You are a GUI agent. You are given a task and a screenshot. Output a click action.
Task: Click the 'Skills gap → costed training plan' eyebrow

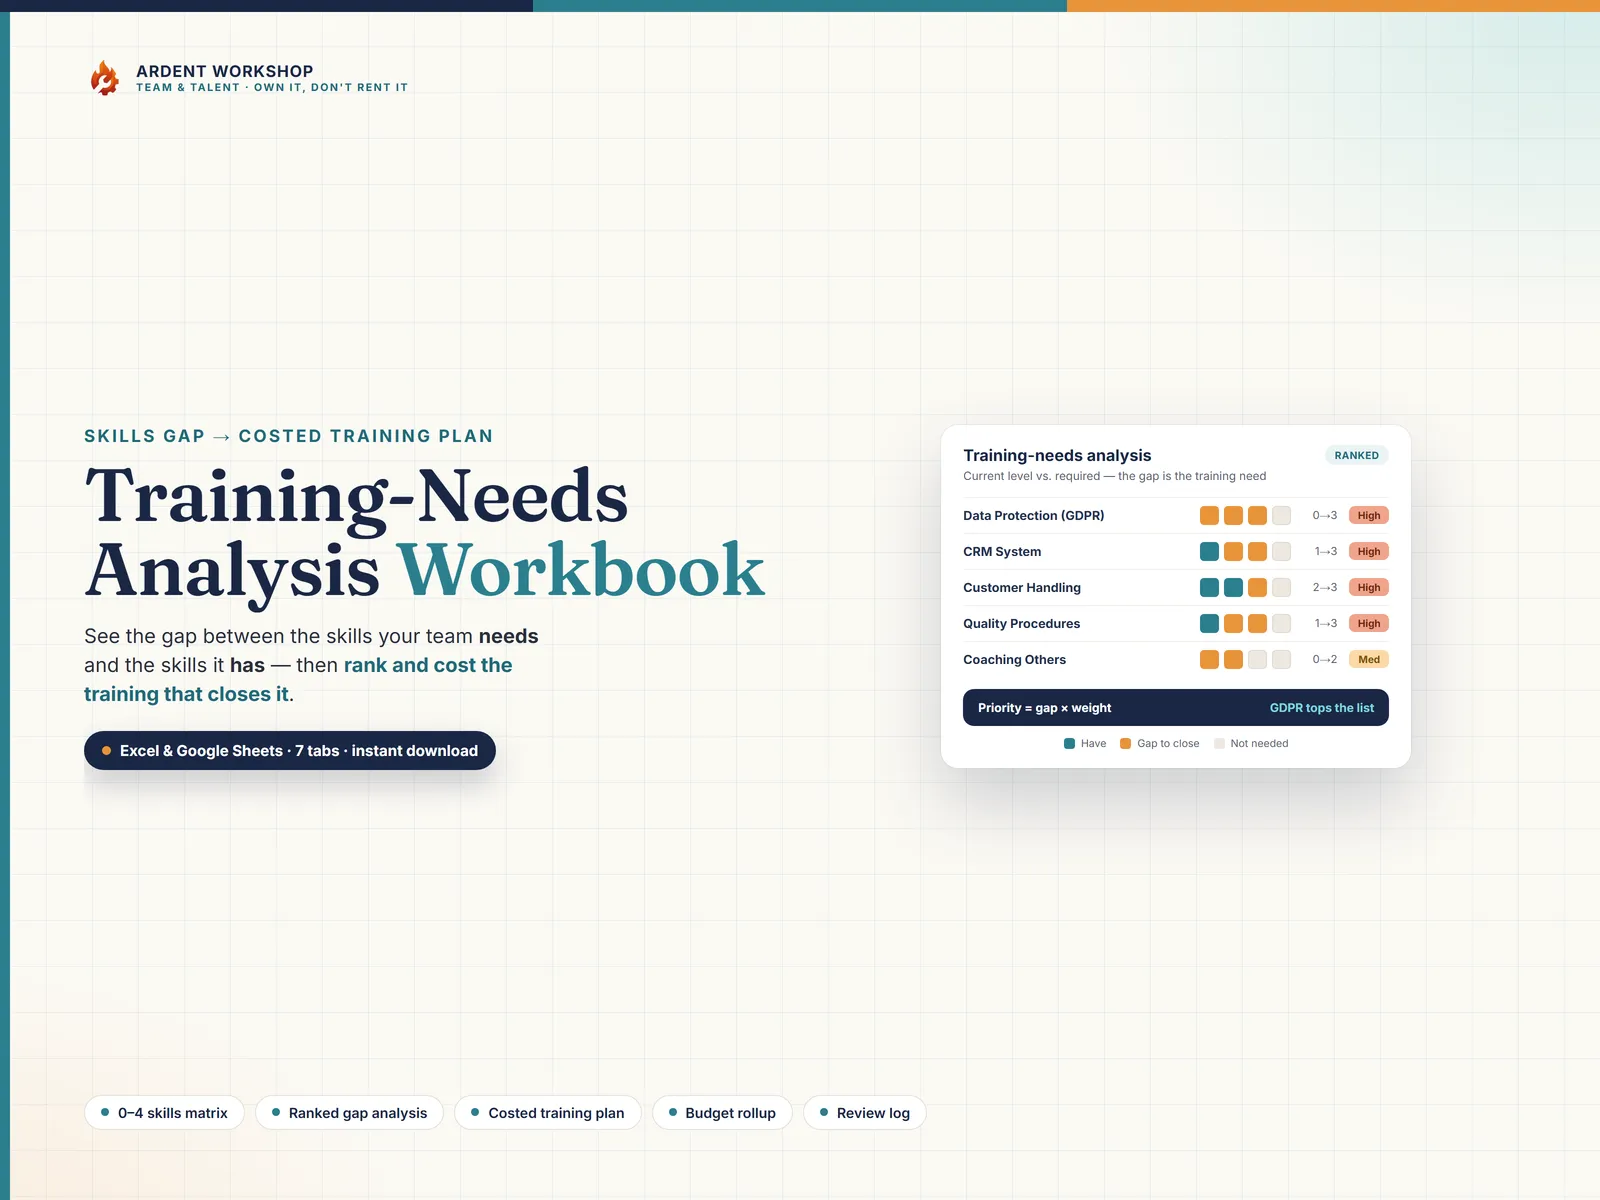click(x=289, y=436)
